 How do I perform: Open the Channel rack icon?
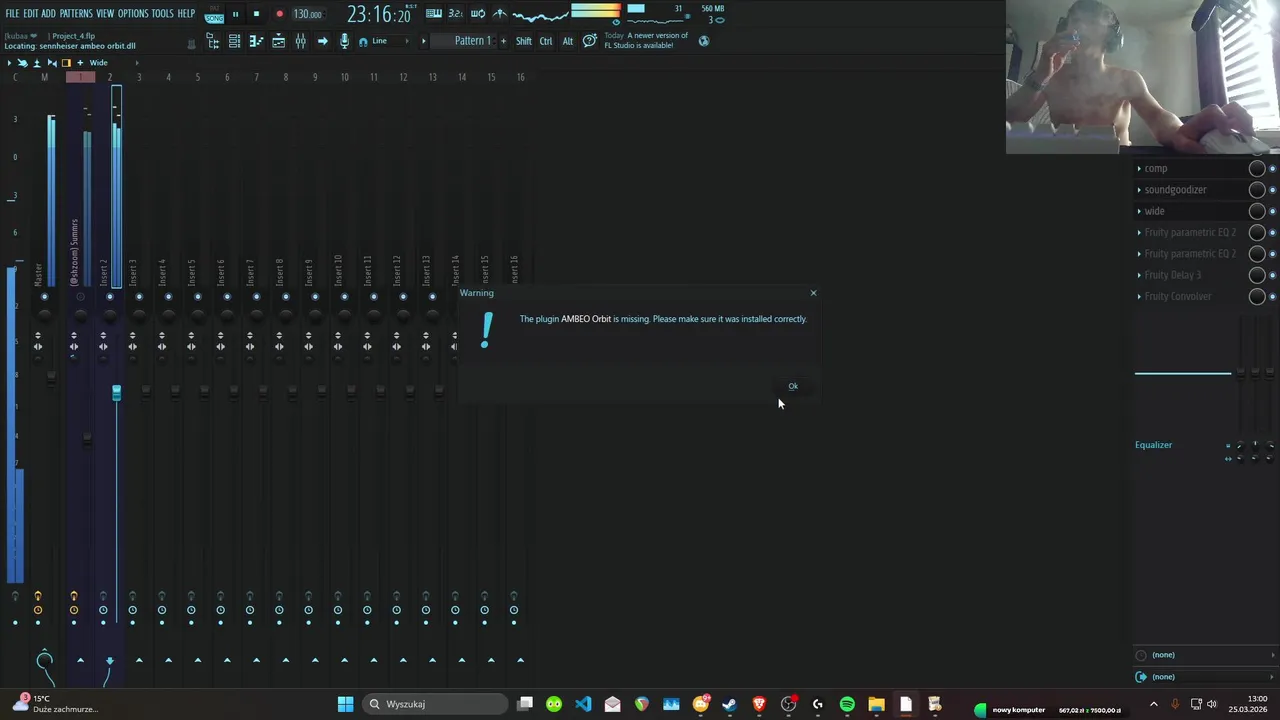coord(234,41)
